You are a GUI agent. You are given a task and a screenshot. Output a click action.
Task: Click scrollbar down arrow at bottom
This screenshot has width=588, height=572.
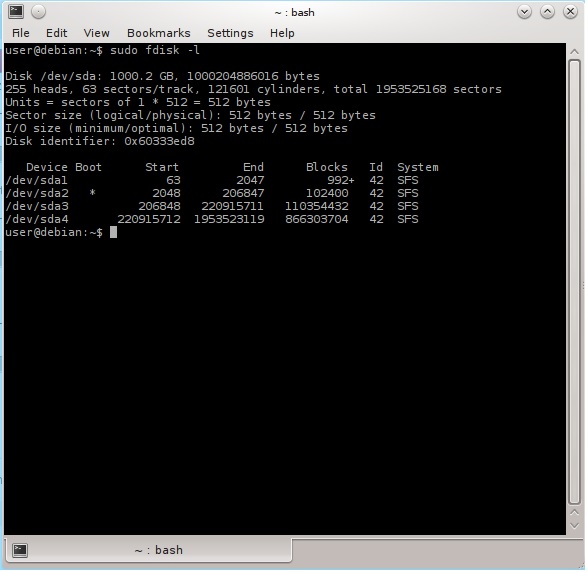click(574, 526)
